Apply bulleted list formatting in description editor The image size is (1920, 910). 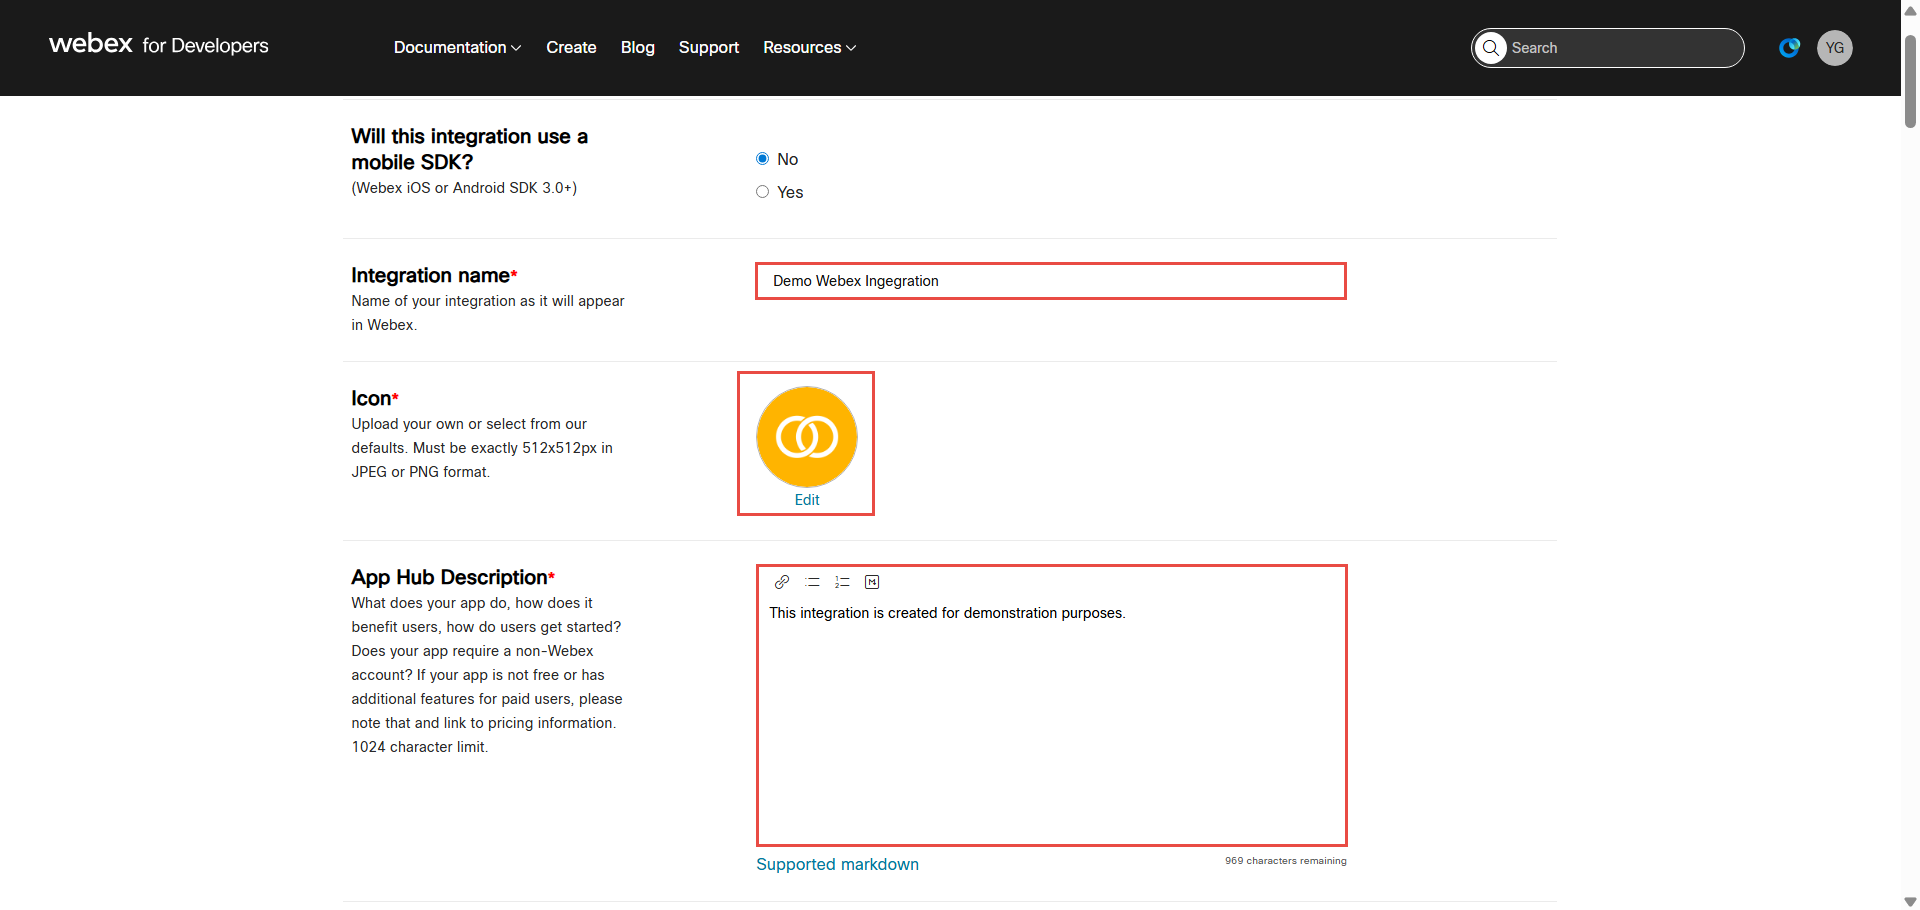coord(812,582)
